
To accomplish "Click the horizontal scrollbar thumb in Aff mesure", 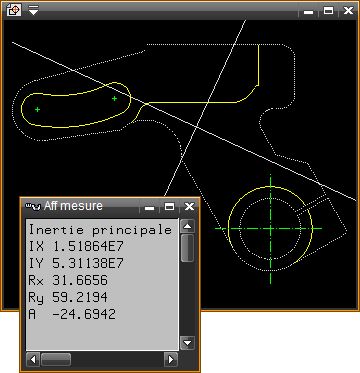I will point(56,359).
